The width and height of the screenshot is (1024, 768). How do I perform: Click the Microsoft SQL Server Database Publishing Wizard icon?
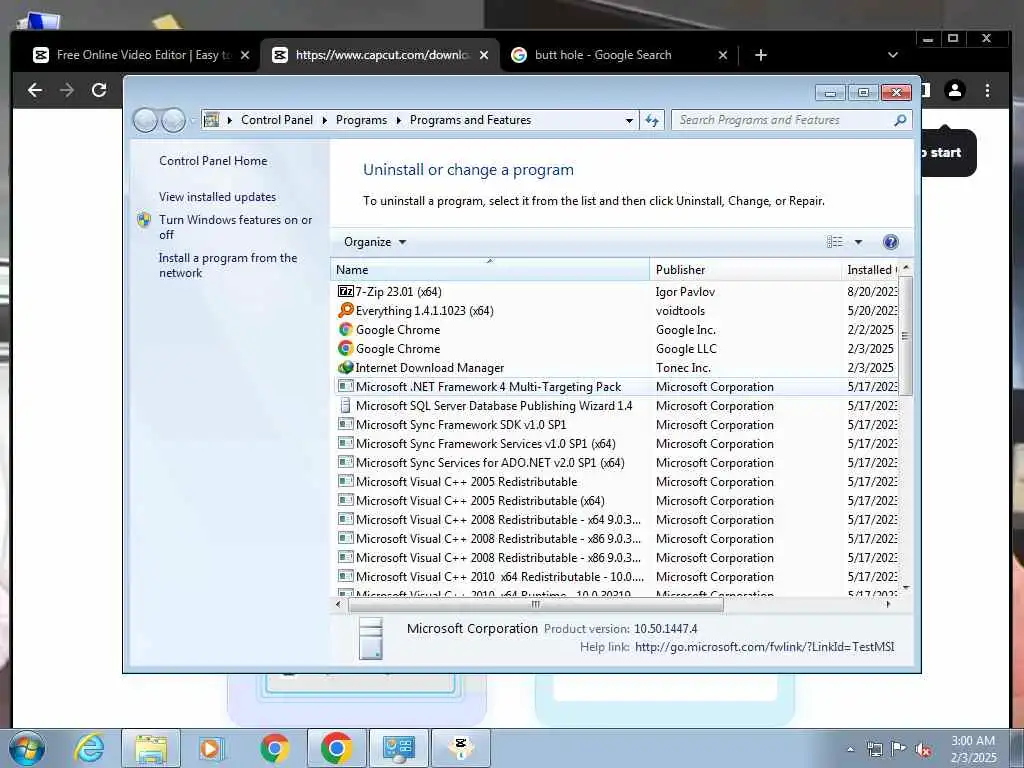pos(345,406)
